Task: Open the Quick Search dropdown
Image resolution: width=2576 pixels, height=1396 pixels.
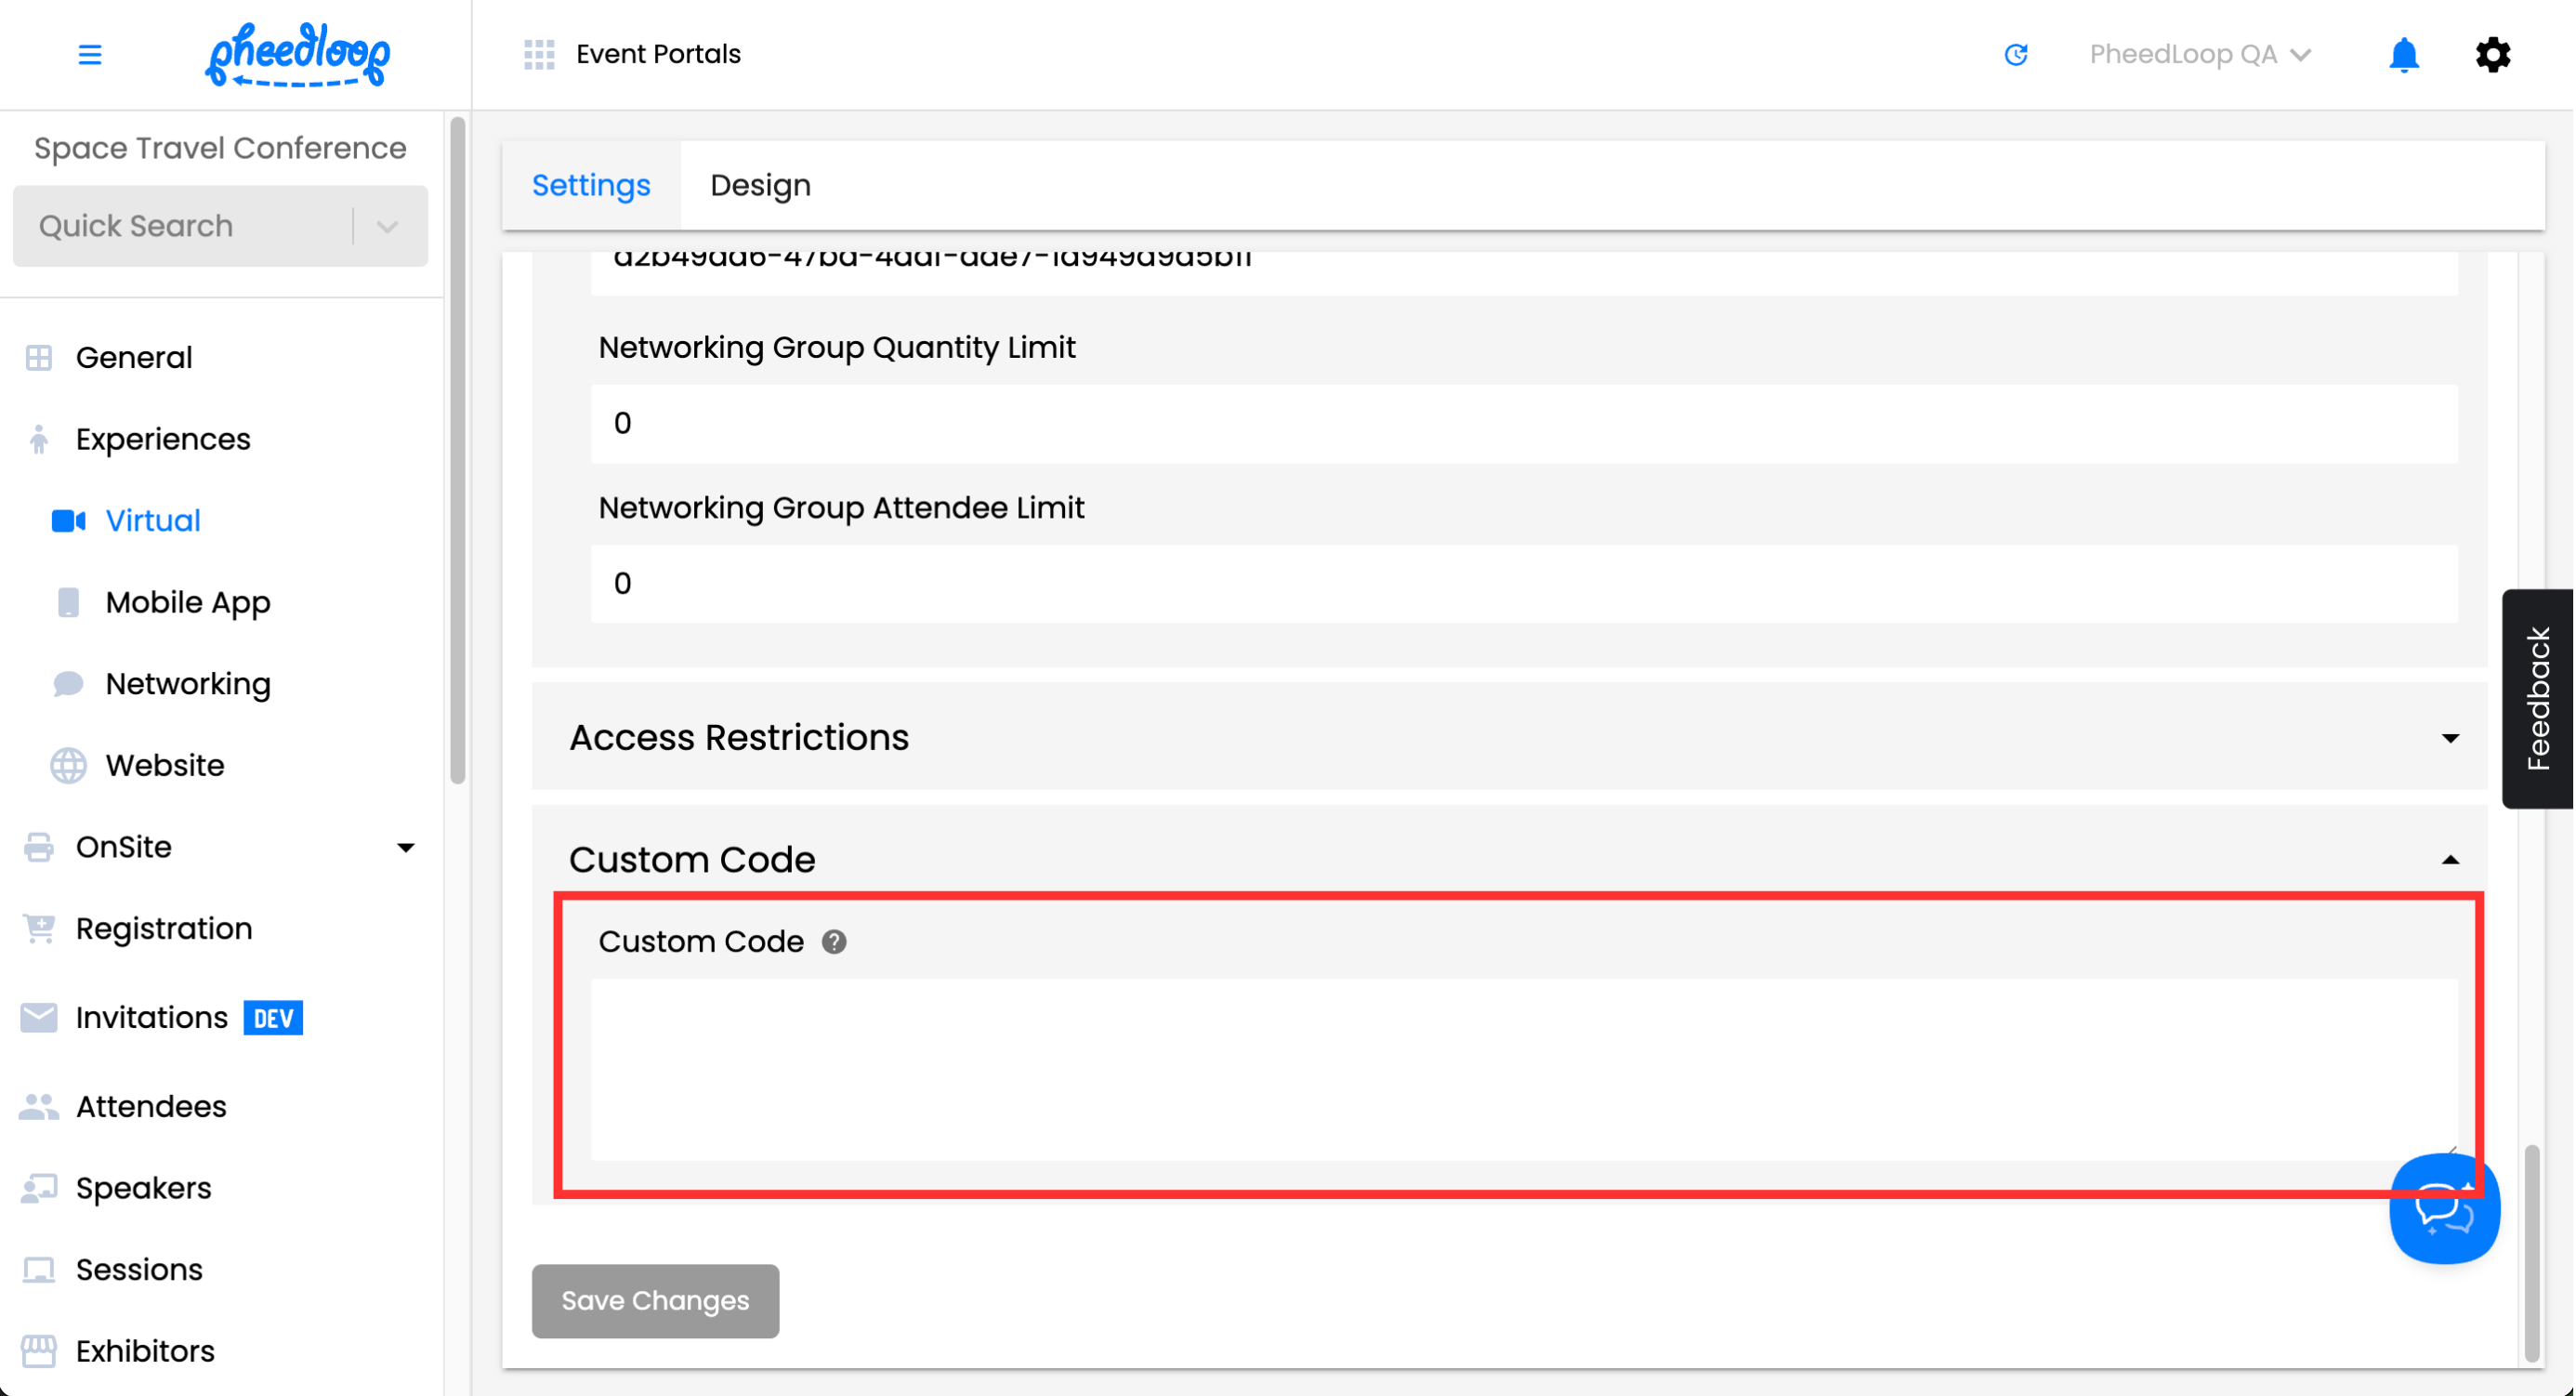Action: pyautogui.click(x=388, y=226)
